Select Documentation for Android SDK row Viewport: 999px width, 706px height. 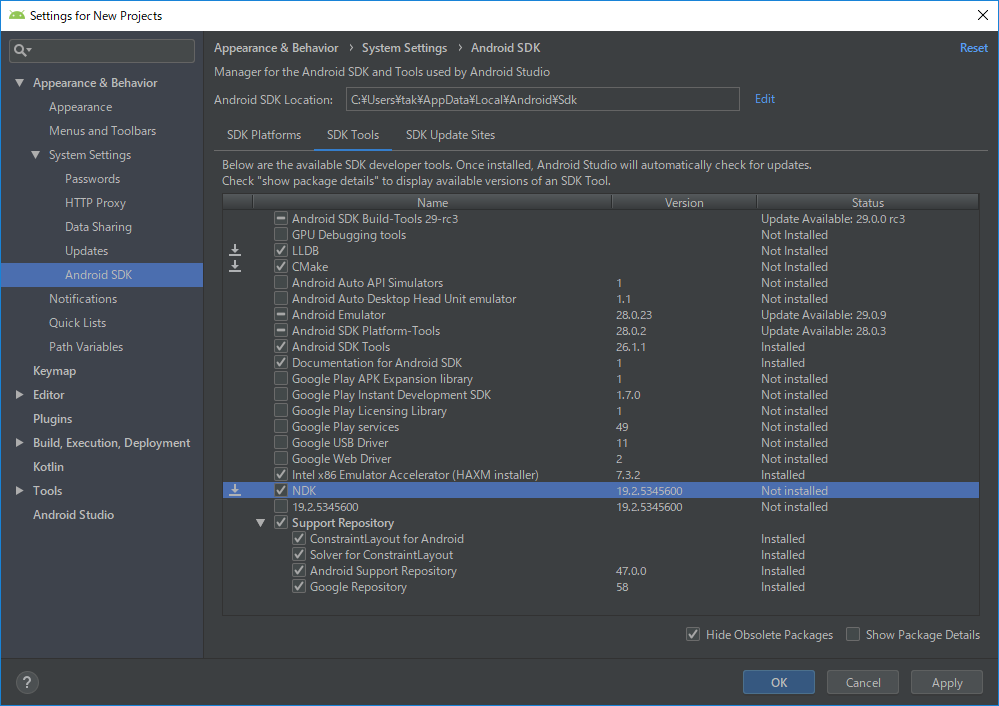(x=601, y=363)
